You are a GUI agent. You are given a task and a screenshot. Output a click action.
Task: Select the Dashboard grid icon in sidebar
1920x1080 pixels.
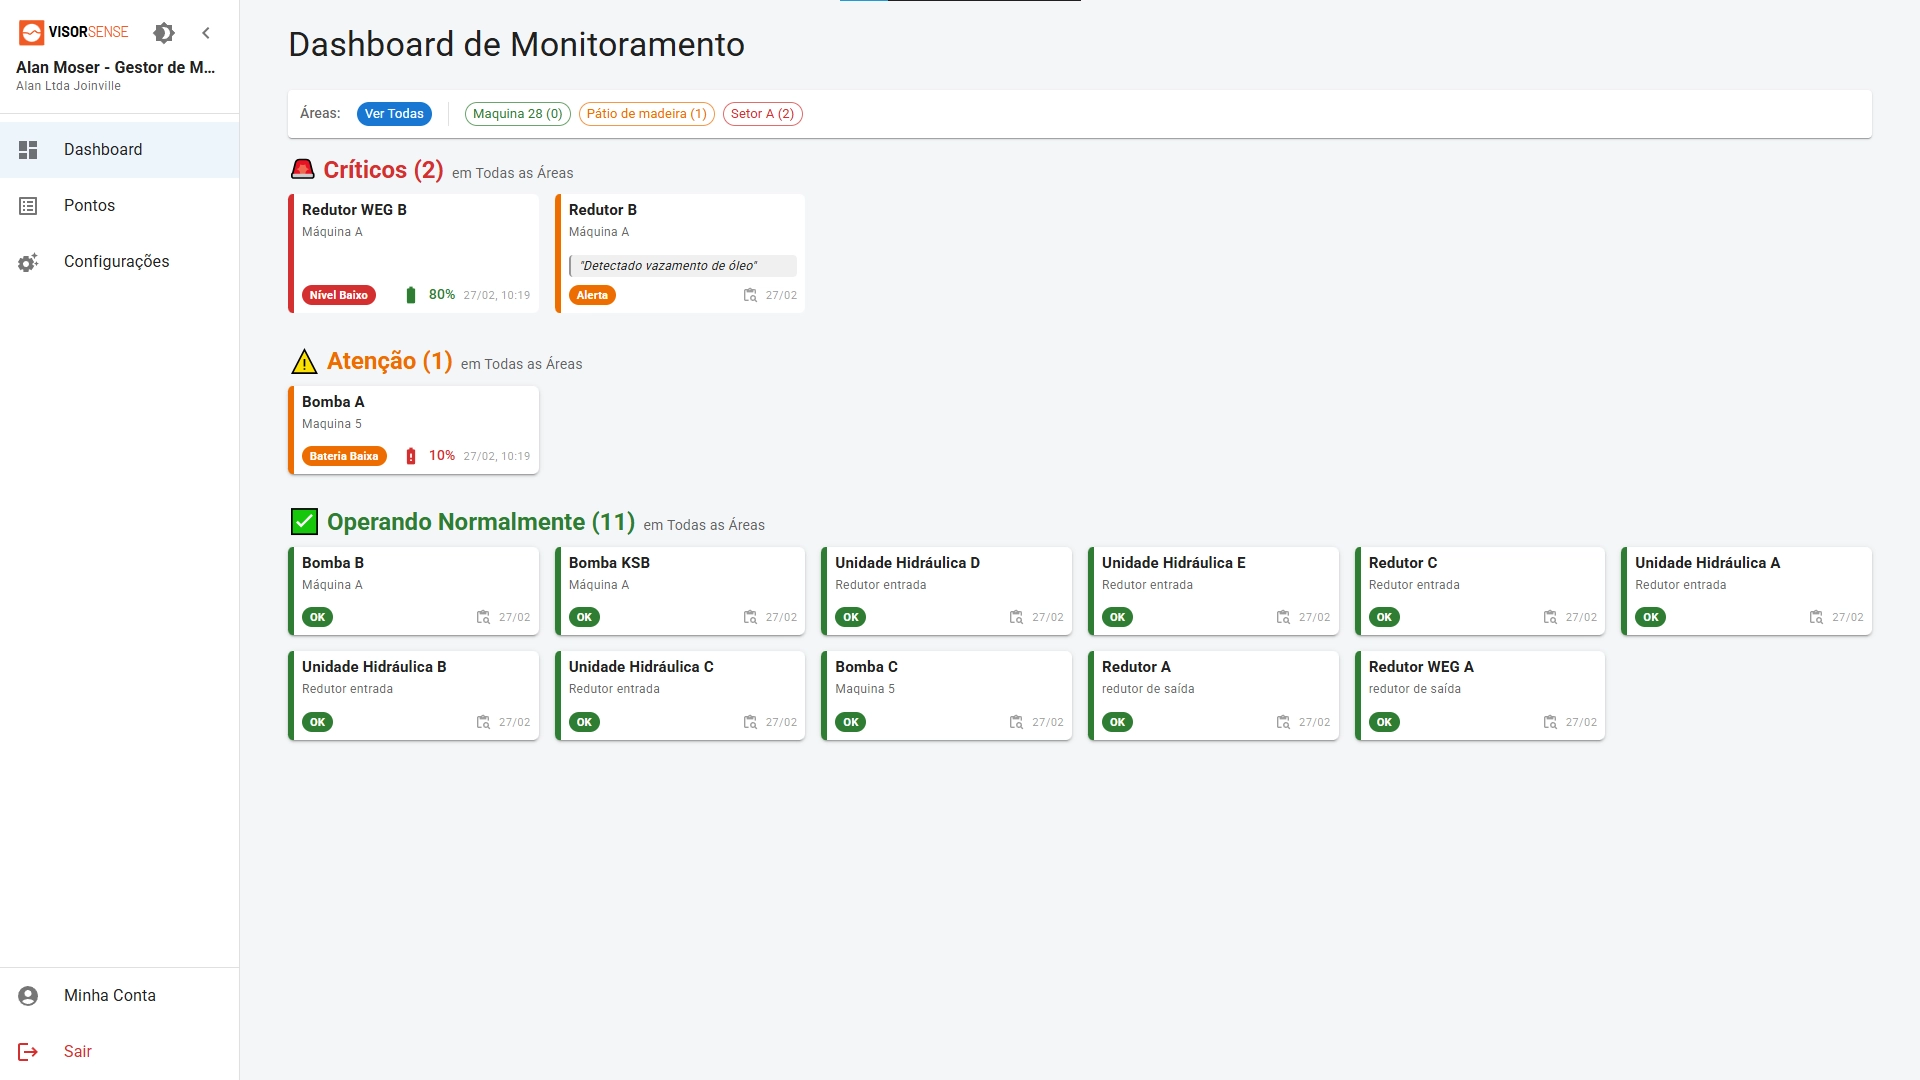point(28,149)
